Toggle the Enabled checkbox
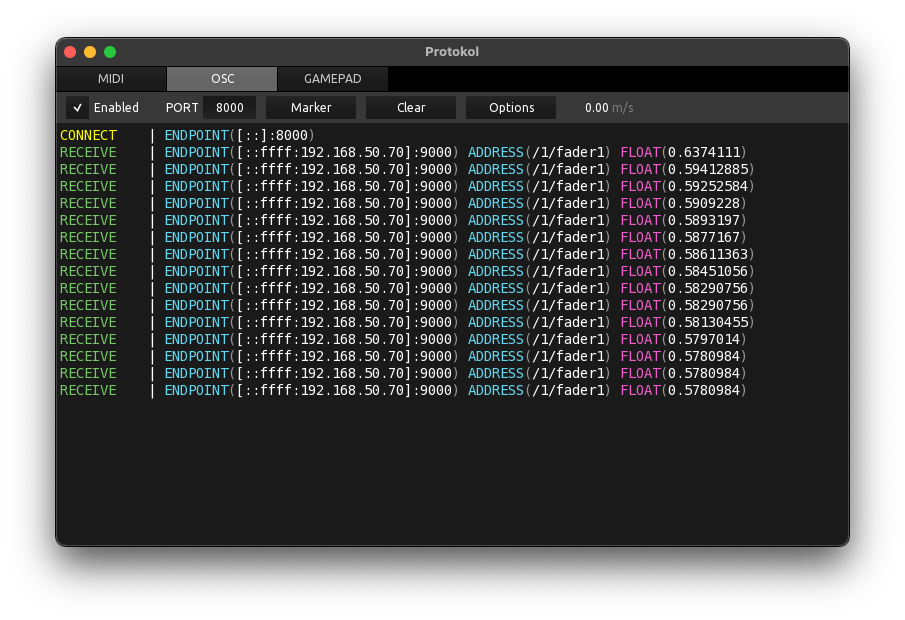Screen dimensions: 905x620 (x=77, y=107)
